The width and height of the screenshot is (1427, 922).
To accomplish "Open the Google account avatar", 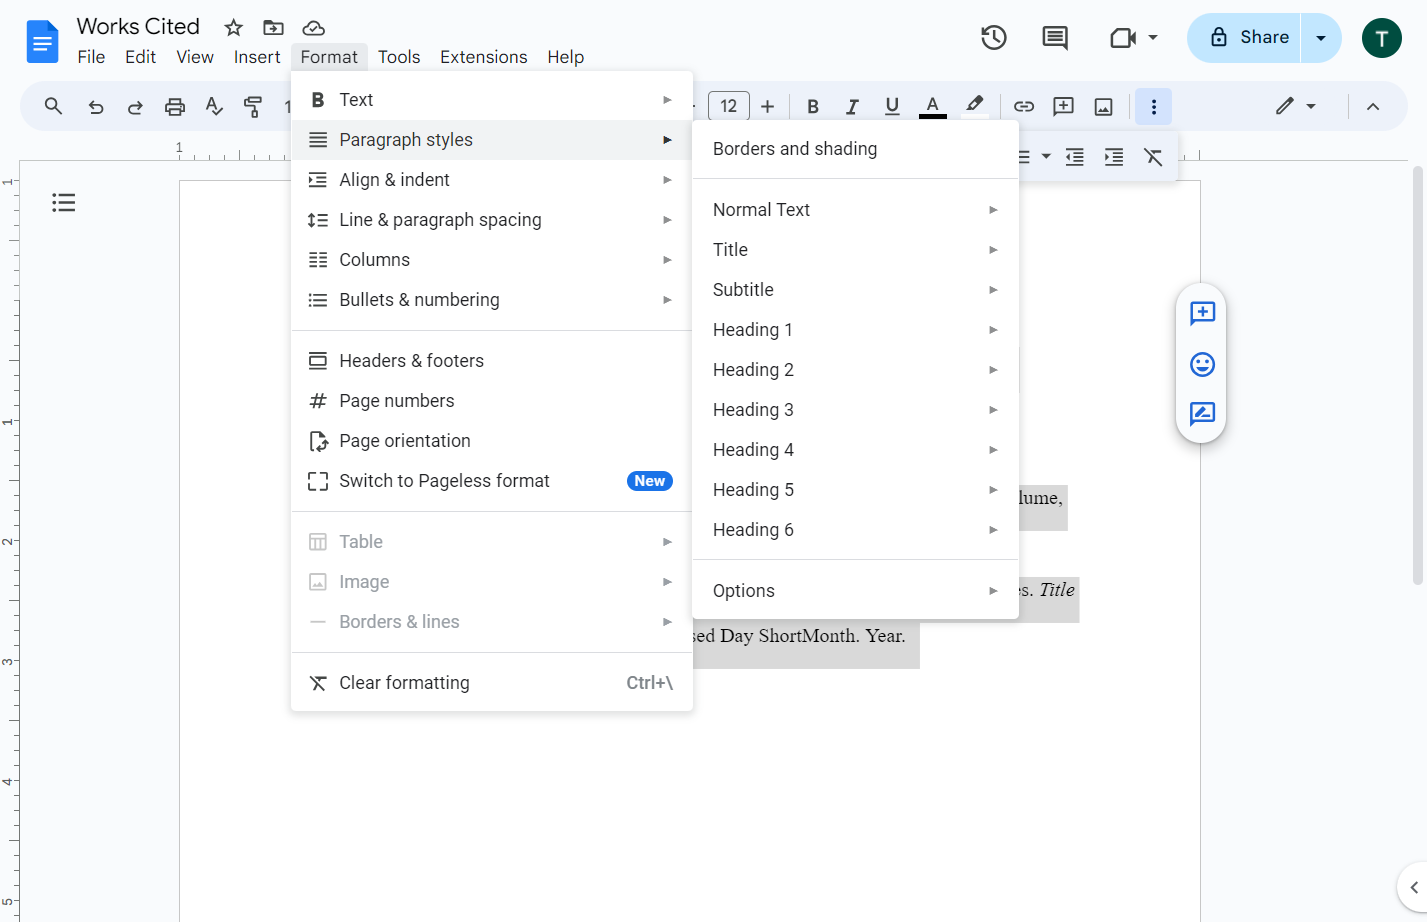I will 1382,38.
